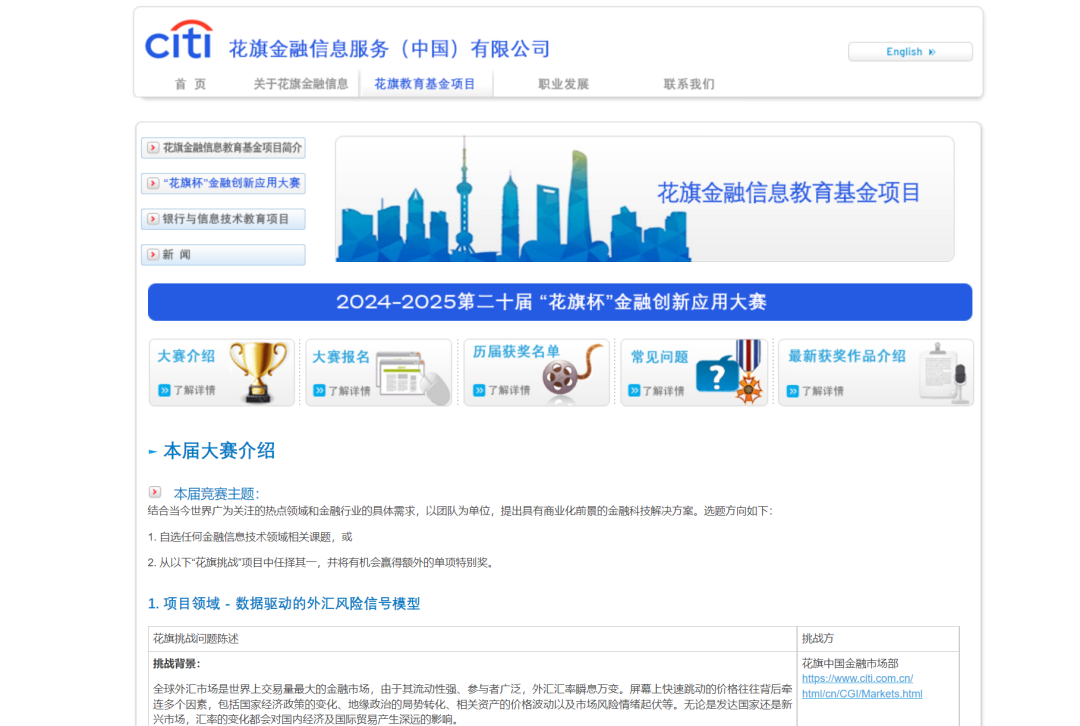Click the clipboard and microphone icon
1080x726 pixels.
[944, 373]
